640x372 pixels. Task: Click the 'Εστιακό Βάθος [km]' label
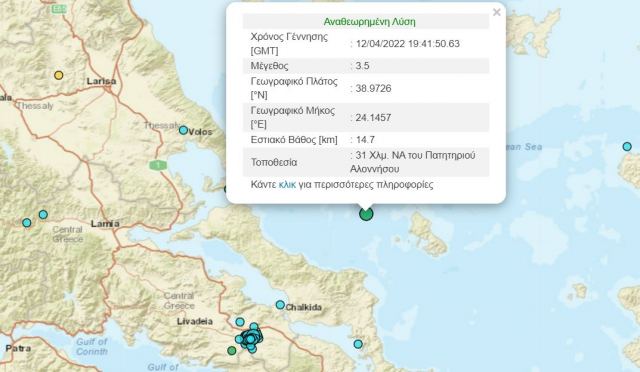[x=294, y=140]
